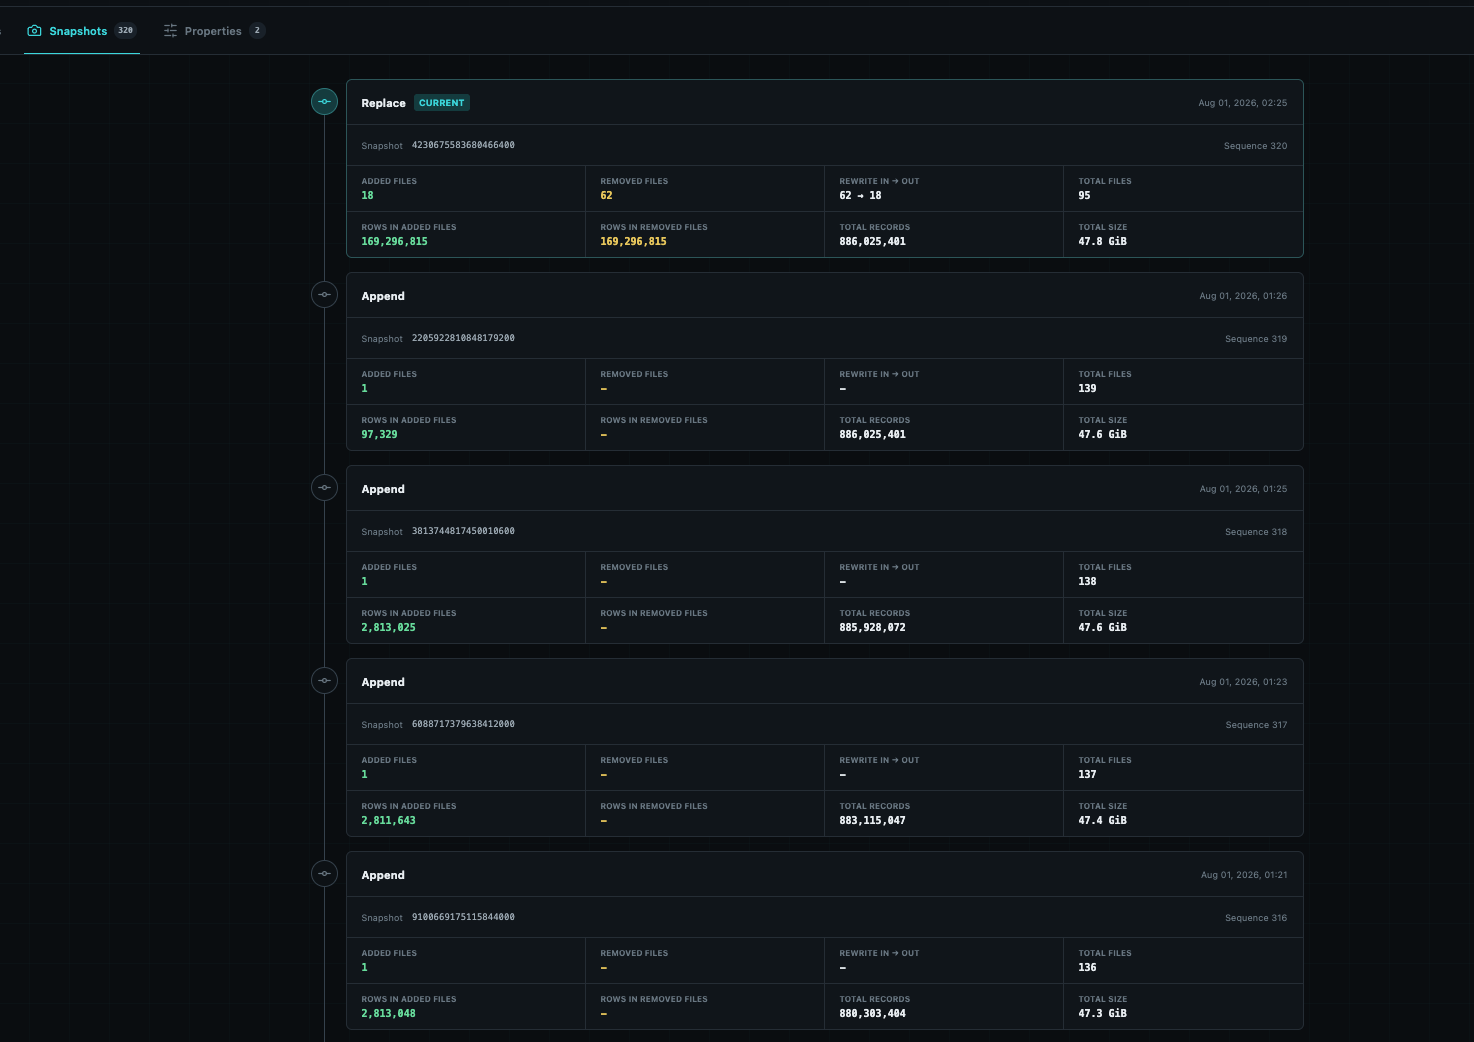Click total files value 136

(x=1087, y=967)
